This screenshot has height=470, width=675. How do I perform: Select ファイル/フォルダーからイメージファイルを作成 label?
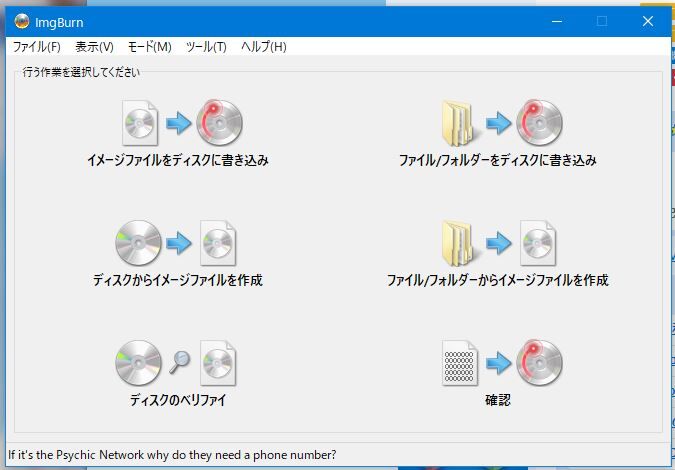498,280
